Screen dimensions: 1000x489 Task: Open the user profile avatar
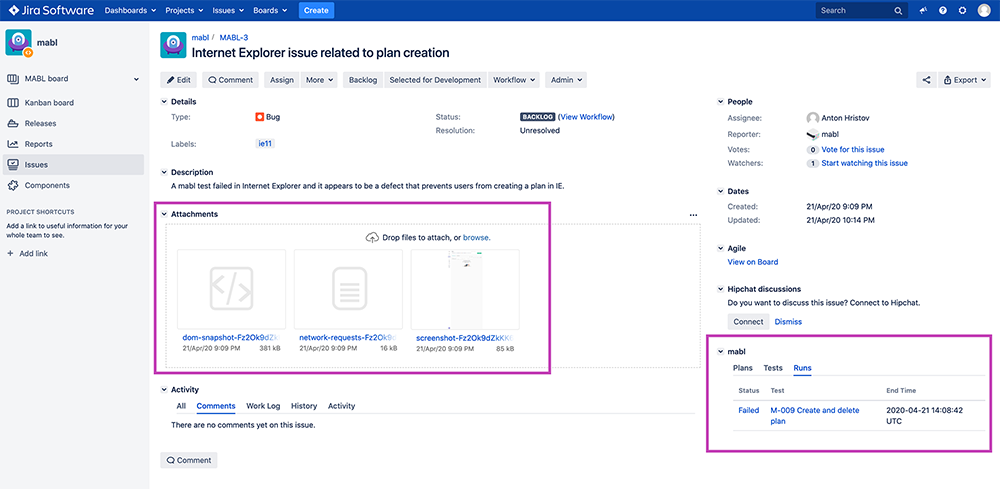click(984, 11)
